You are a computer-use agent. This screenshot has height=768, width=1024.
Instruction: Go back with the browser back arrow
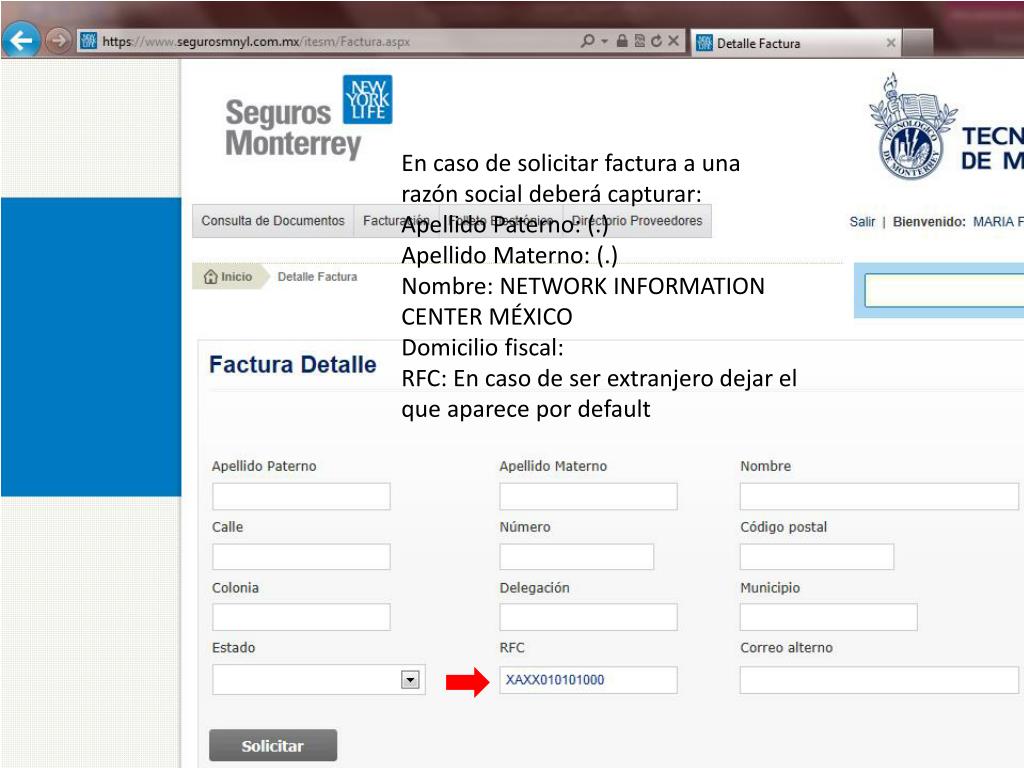(x=22, y=40)
